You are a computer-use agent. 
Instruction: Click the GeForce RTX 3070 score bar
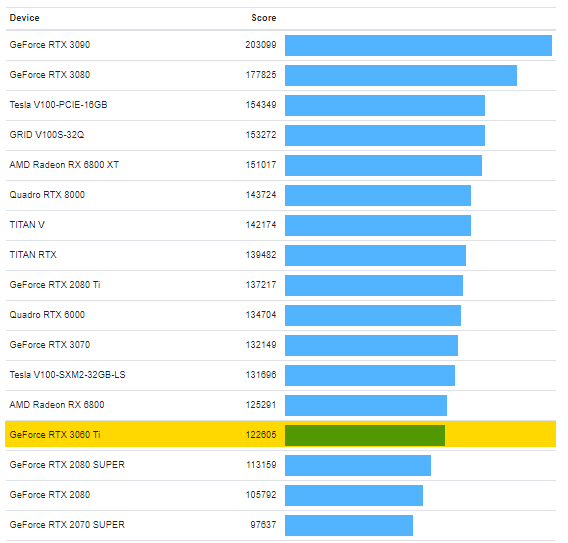click(x=372, y=346)
